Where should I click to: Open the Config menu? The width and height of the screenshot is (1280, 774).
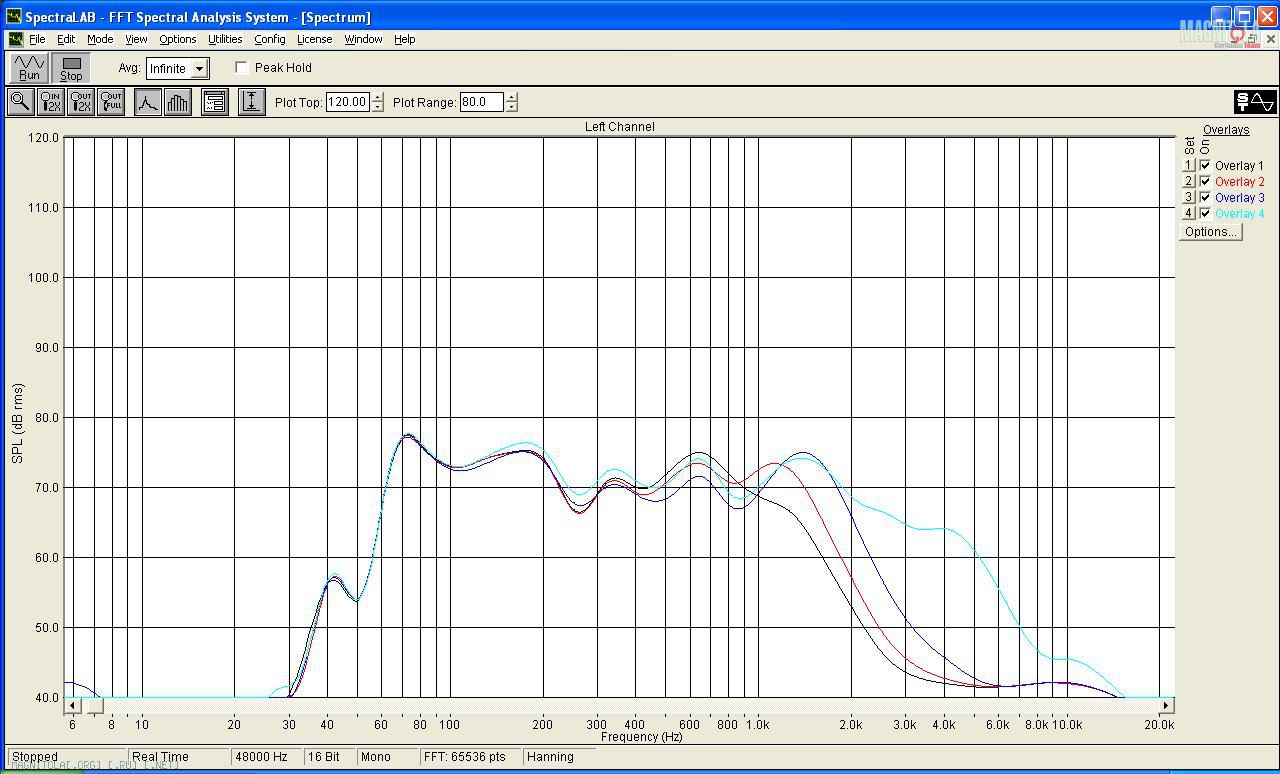[x=270, y=39]
